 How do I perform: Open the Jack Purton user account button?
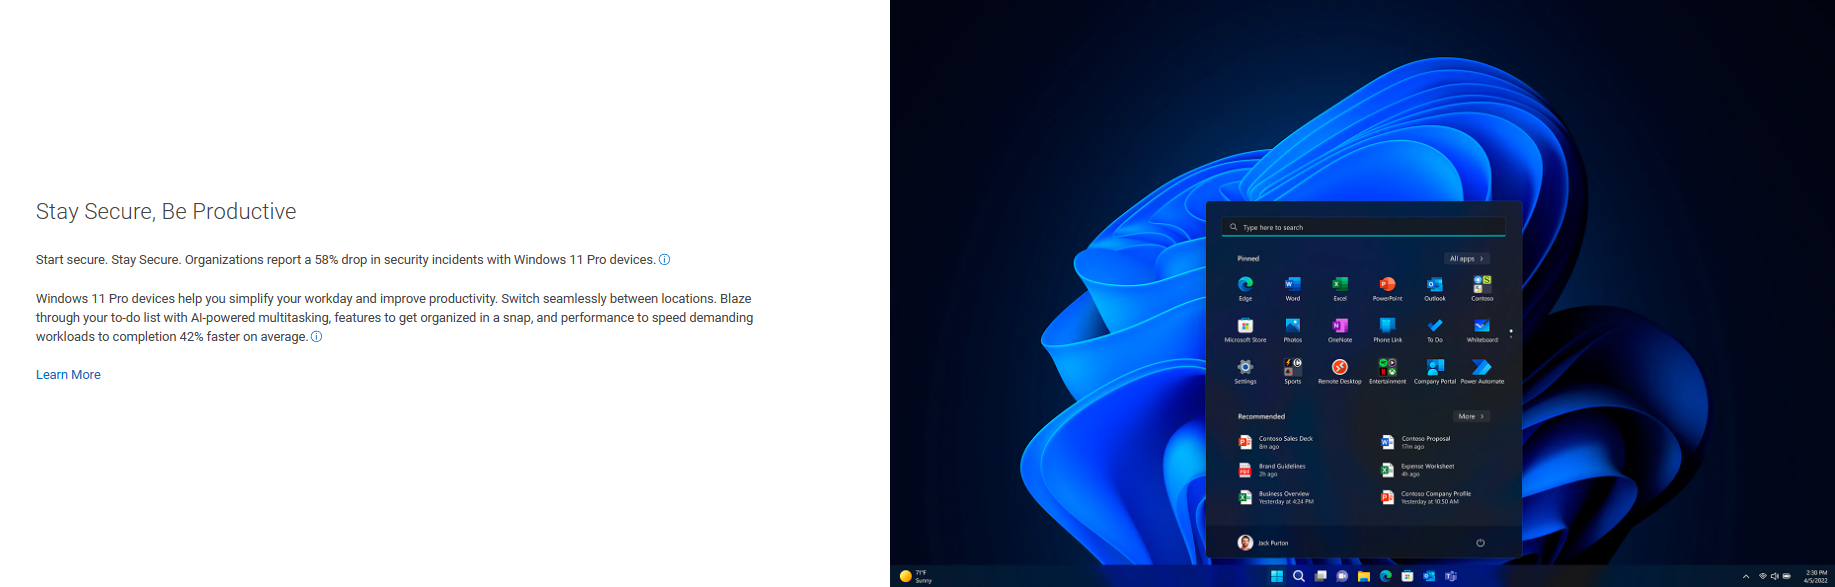click(1263, 543)
